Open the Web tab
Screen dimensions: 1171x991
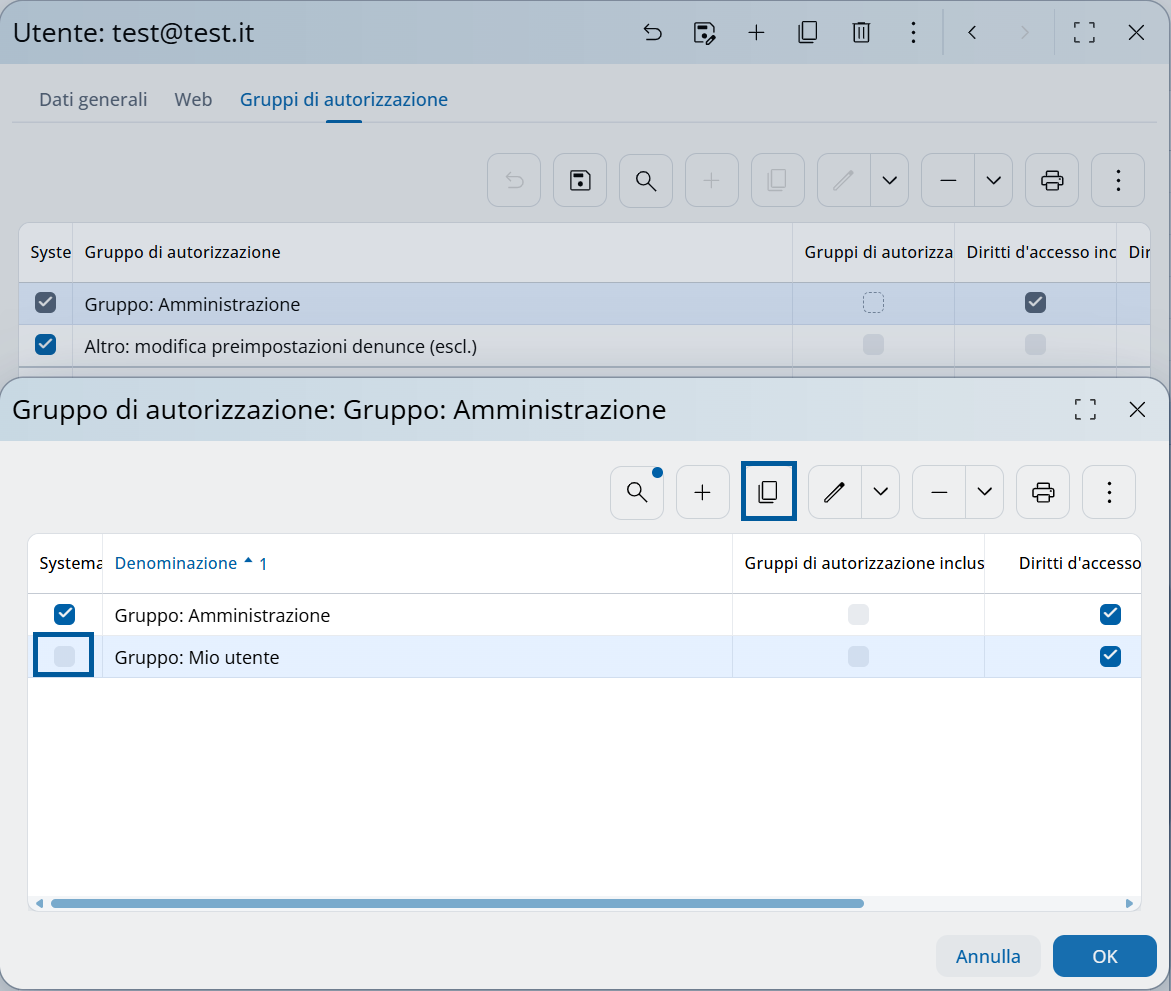pos(193,100)
